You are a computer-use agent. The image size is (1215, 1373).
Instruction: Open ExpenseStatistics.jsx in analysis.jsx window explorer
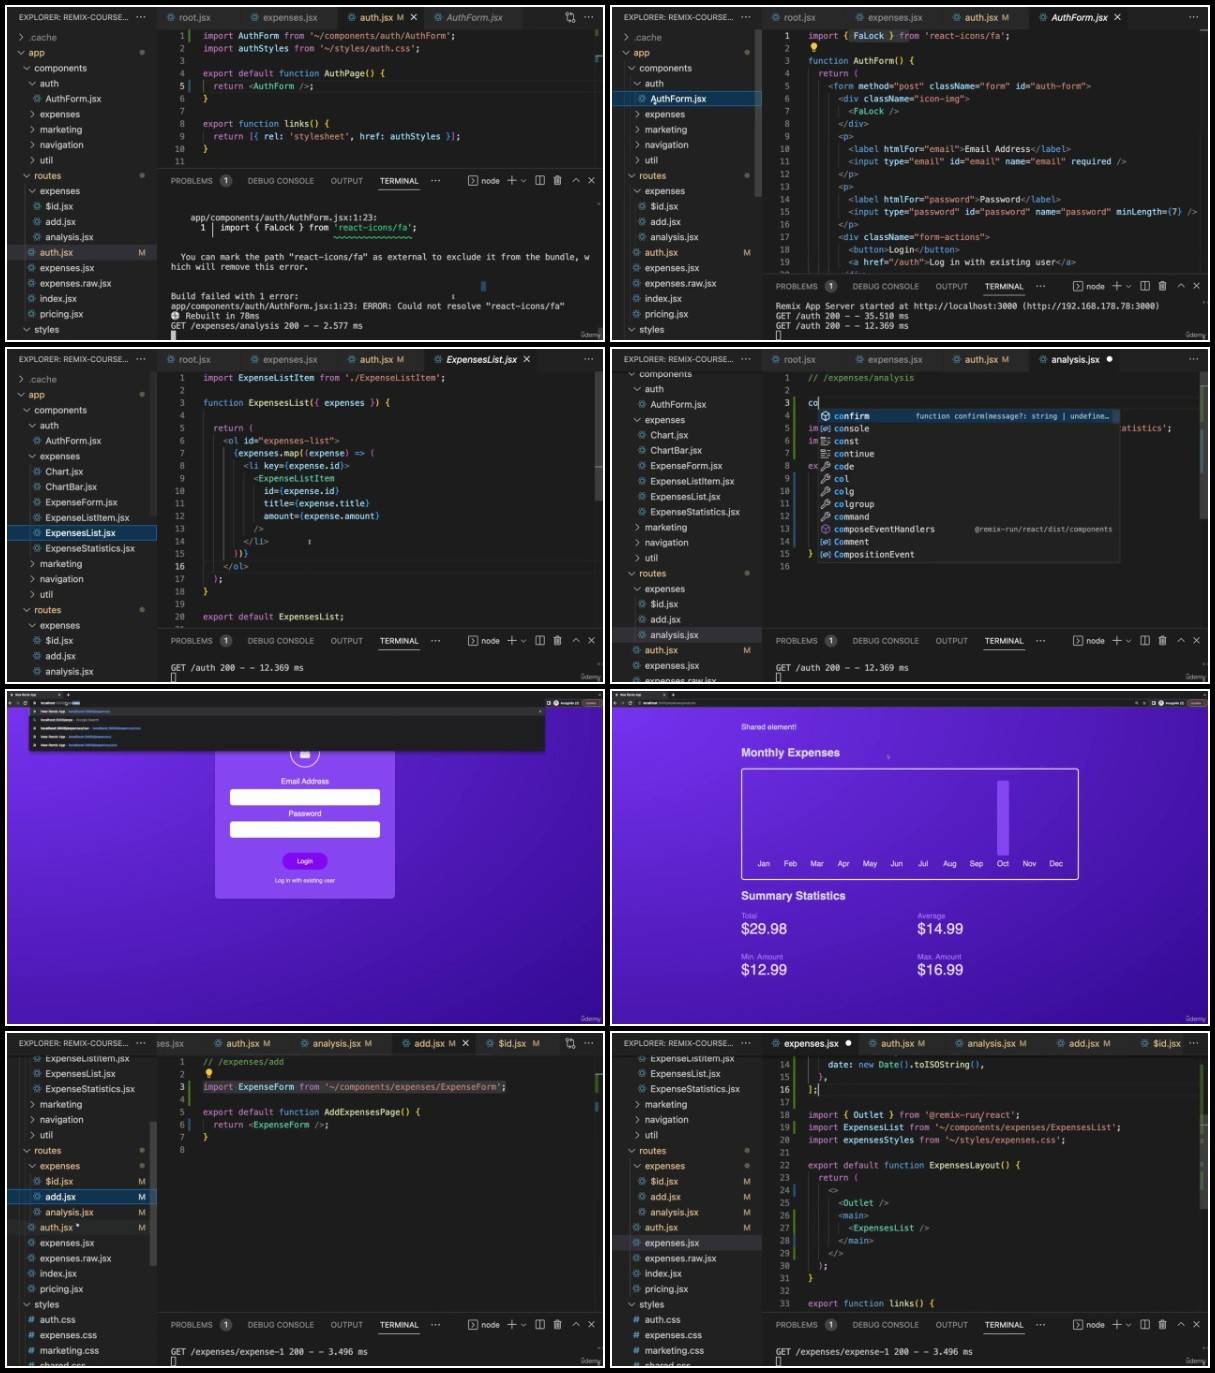pos(694,512)
